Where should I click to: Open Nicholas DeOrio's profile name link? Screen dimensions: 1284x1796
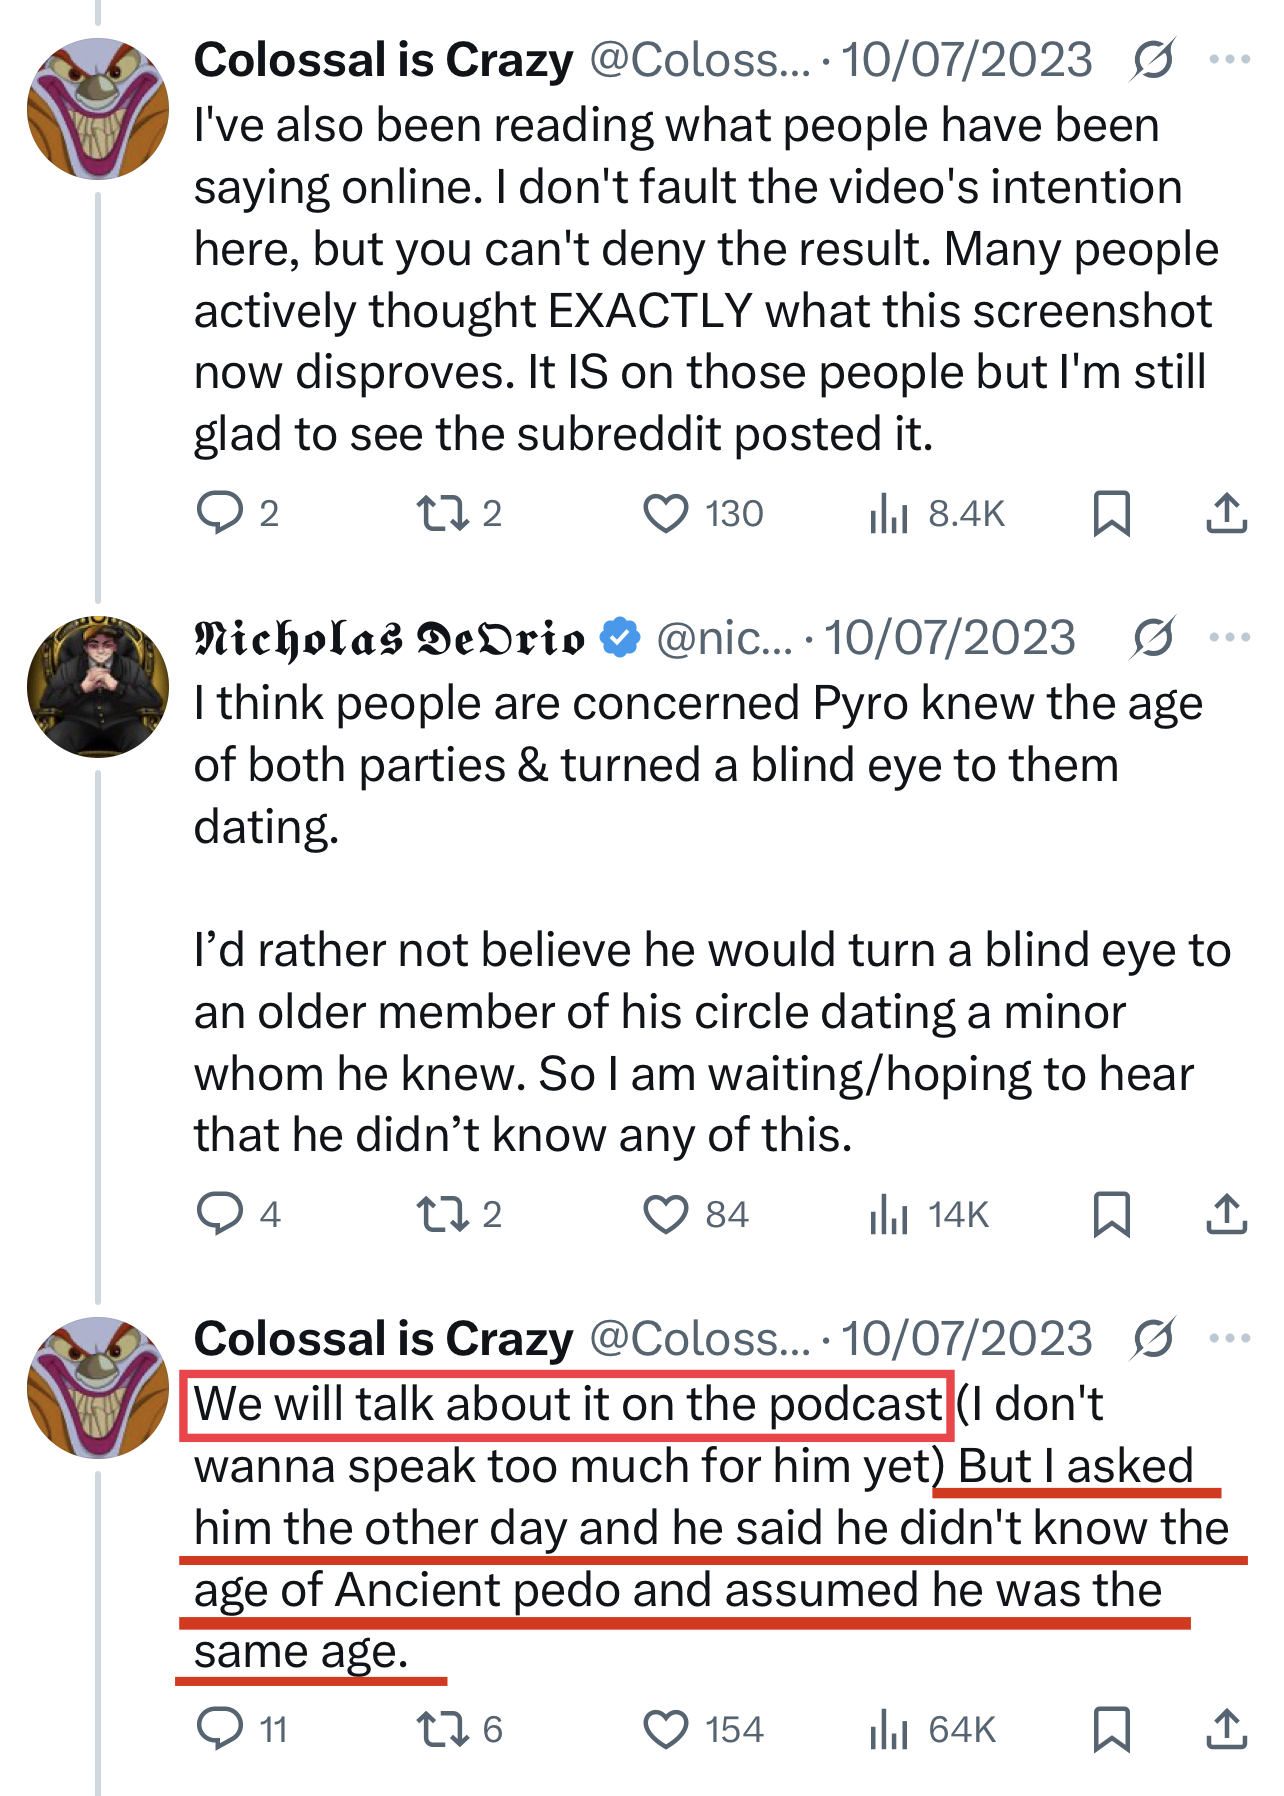pyautogui.click(x=390, y=638)
